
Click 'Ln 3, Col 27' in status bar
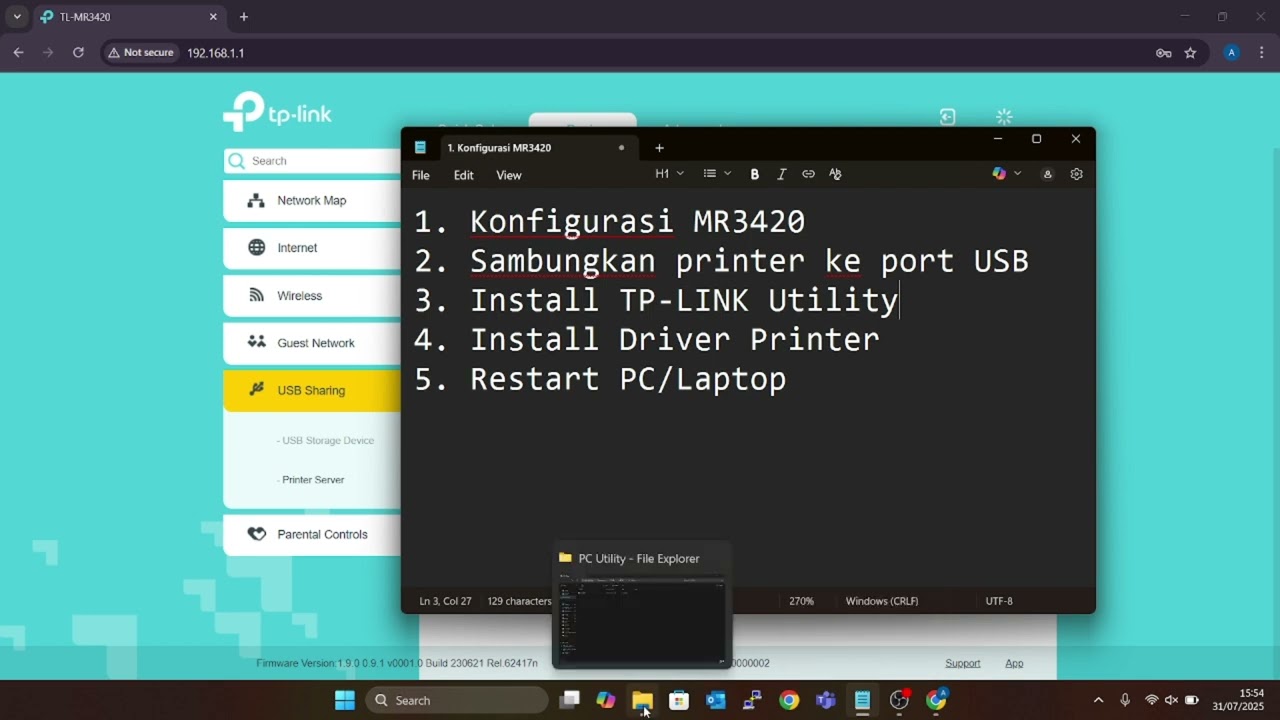[x=445, y=601]
